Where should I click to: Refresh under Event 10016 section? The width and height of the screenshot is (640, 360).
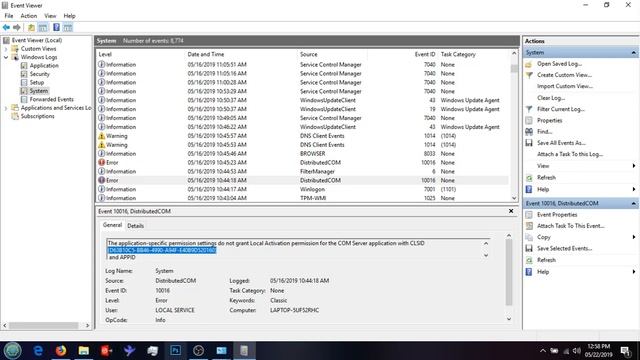click(546, 260)
